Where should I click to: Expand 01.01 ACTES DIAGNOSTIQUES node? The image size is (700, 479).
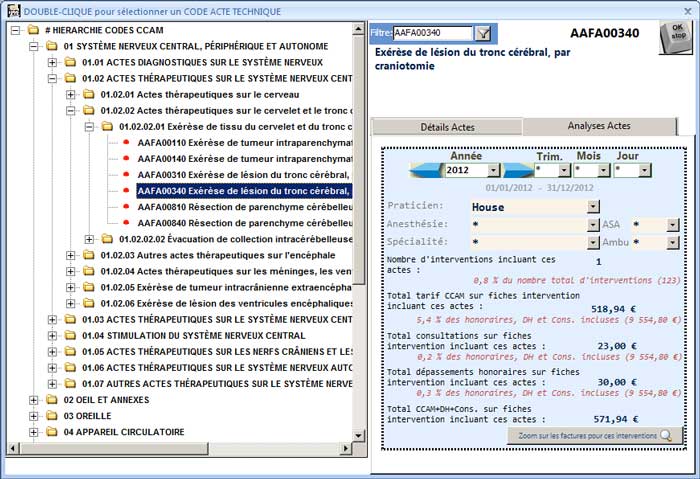(52, 62)
